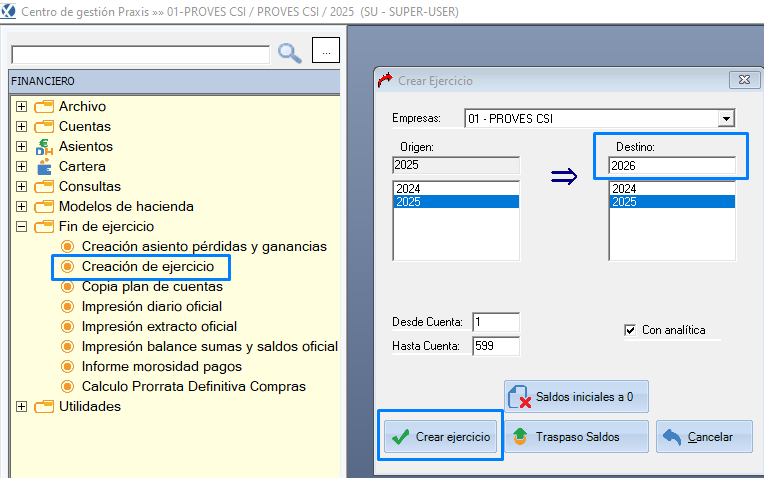Click the Destino year field
Viewport: 764px width, 478px height.
672,166
